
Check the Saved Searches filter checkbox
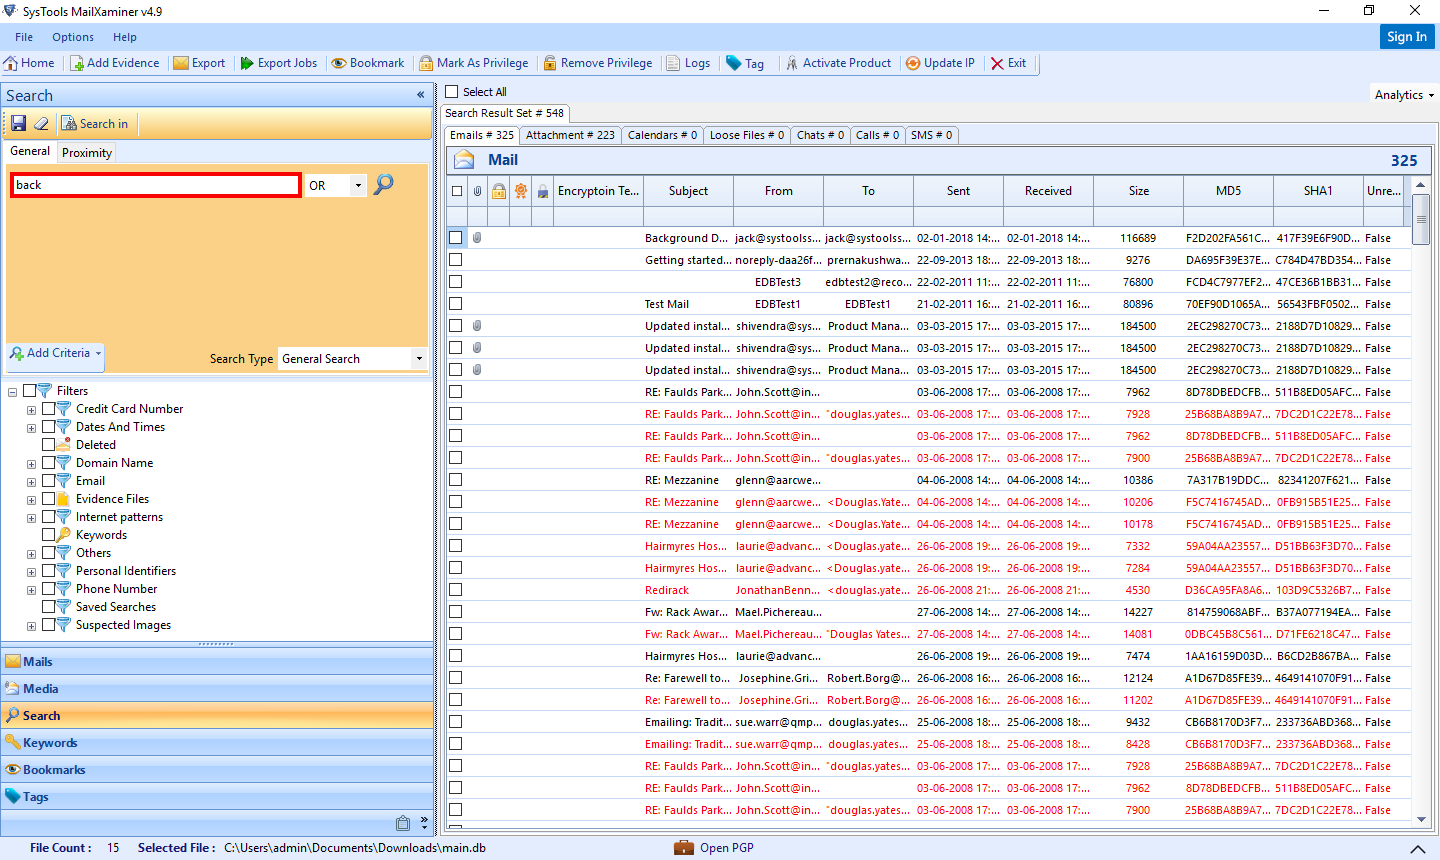pyautogui.click(x=49, y=607)
